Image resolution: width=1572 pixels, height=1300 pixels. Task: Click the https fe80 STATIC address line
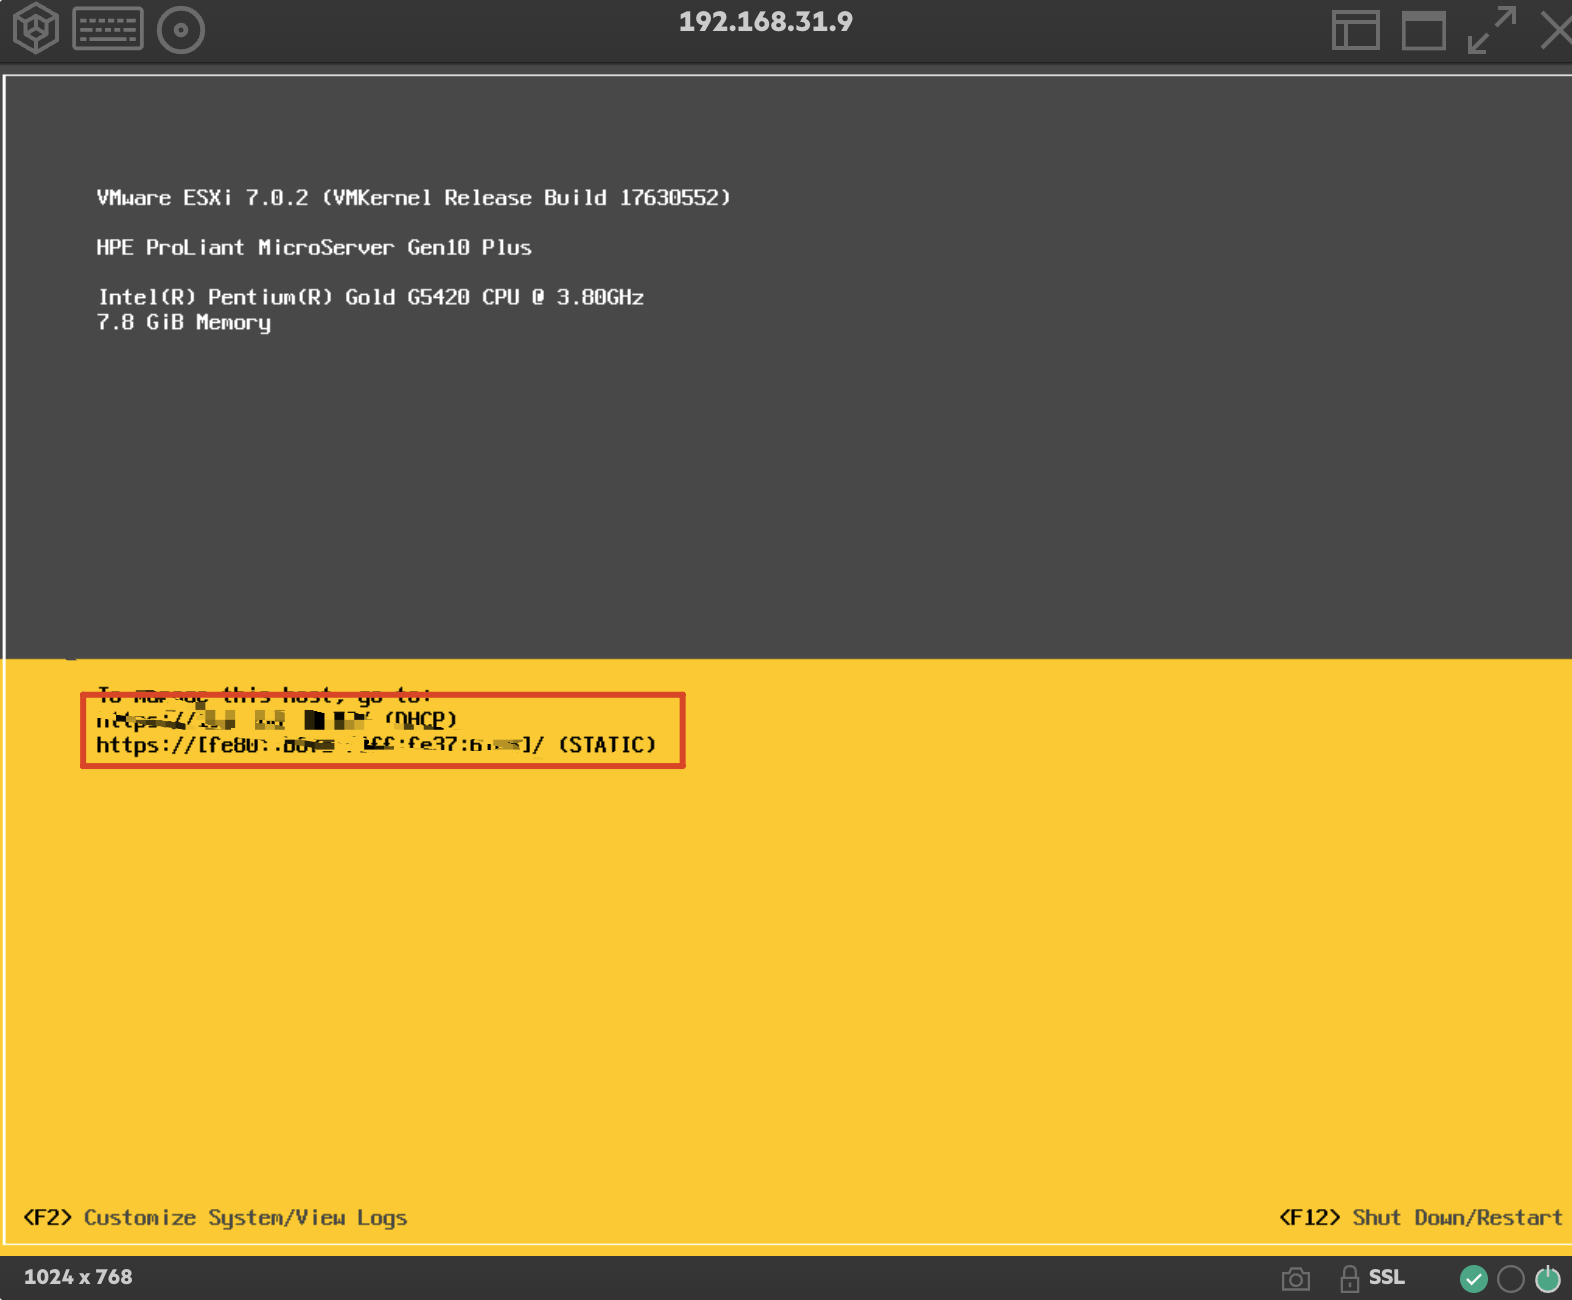pos(376,745)
